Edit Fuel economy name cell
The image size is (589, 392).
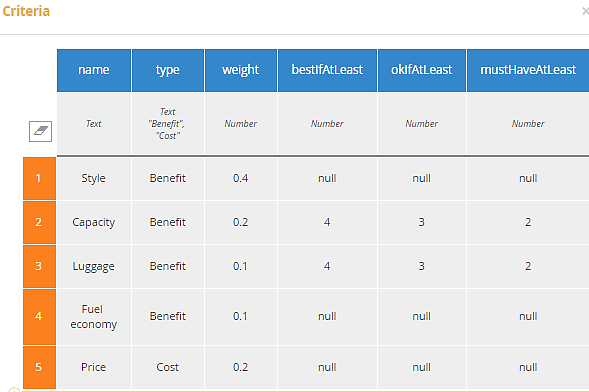tap(94, 317)
